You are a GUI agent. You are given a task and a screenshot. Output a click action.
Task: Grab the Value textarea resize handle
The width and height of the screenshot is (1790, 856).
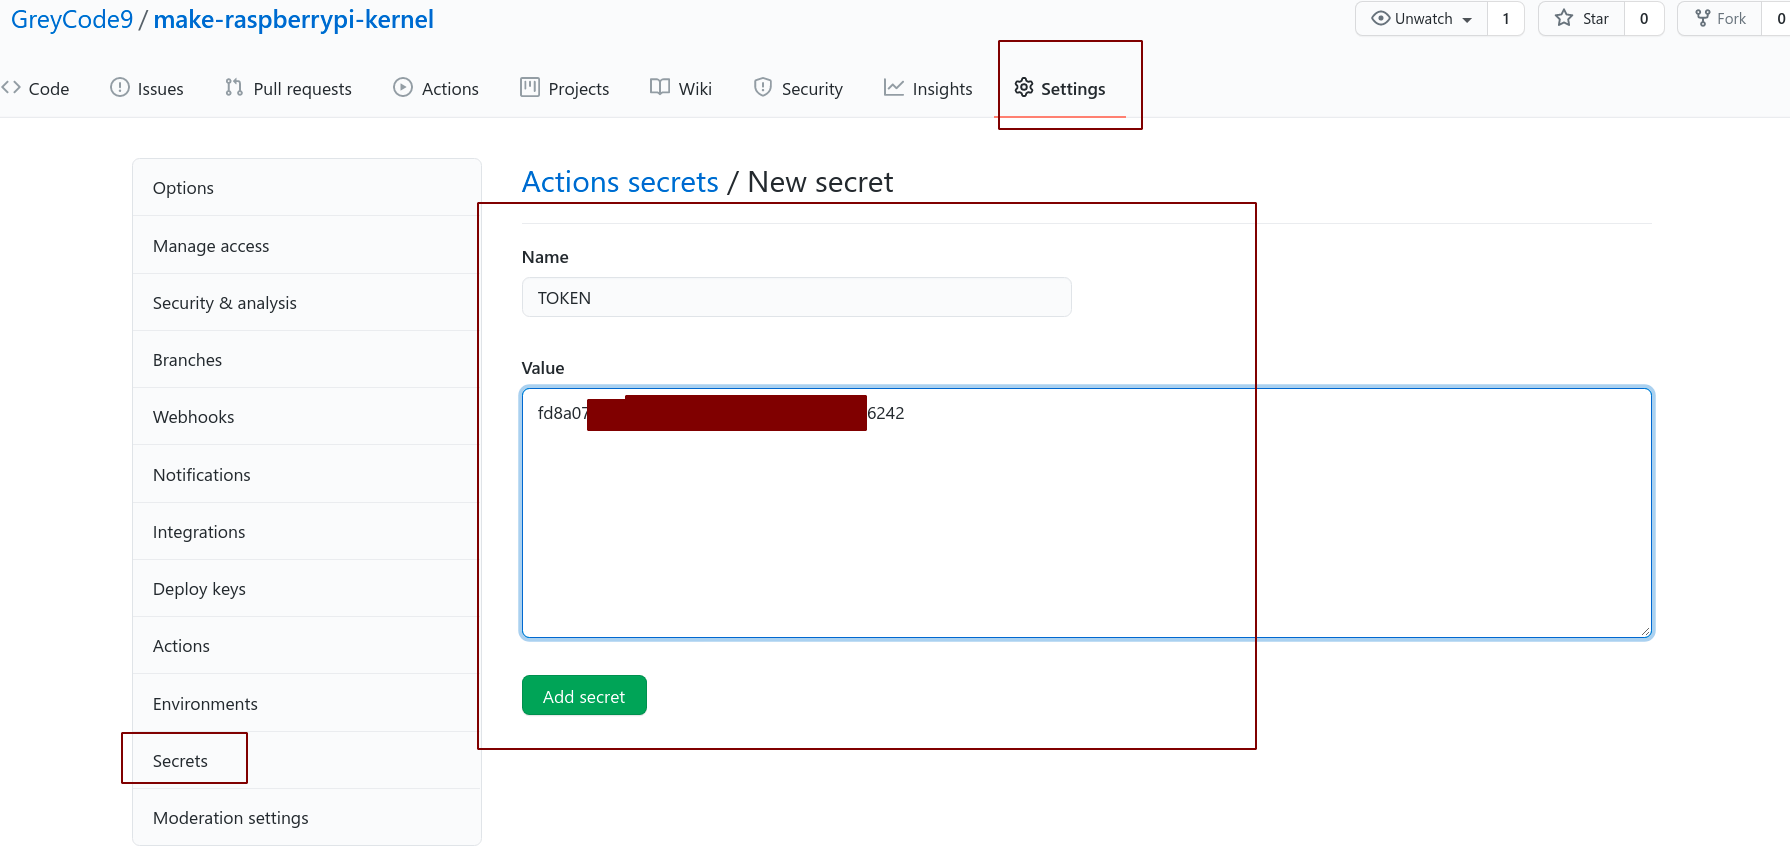click(x=1645, y=631)
